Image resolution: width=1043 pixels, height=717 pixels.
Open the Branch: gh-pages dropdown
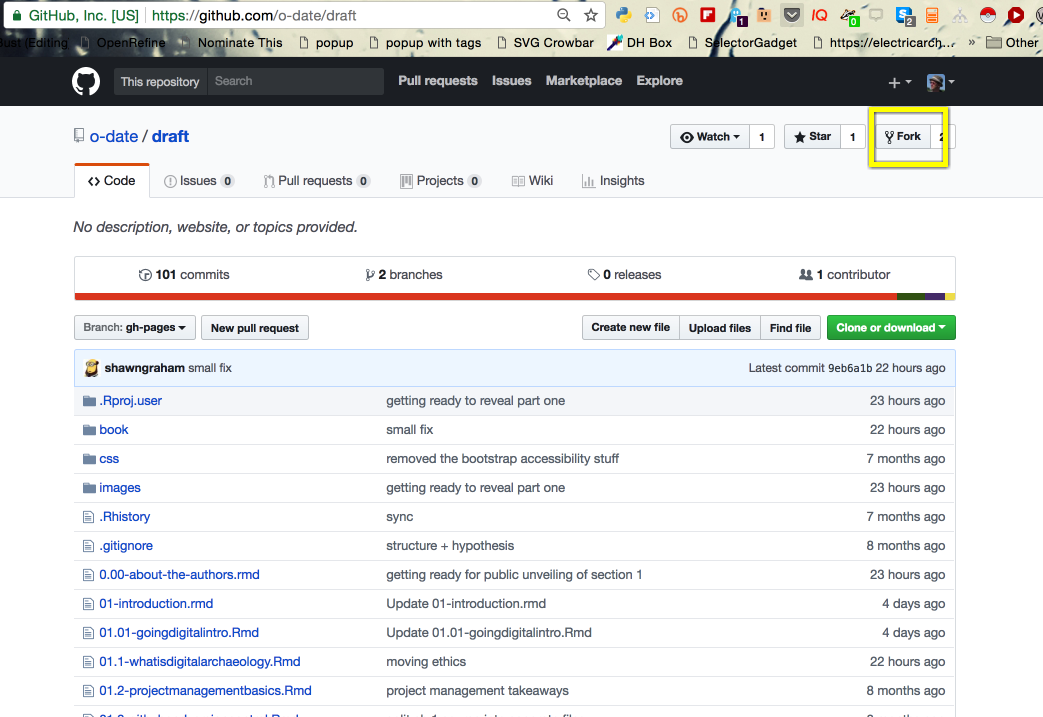(134, 327)
